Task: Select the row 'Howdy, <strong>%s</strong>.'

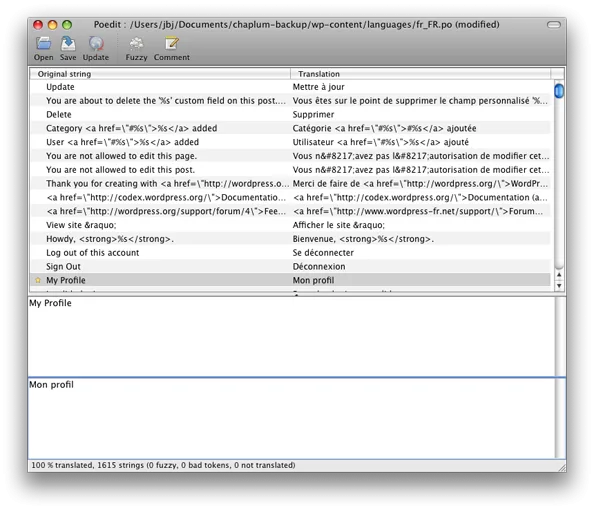Action: pyautogui.click(x=290, y=239)
